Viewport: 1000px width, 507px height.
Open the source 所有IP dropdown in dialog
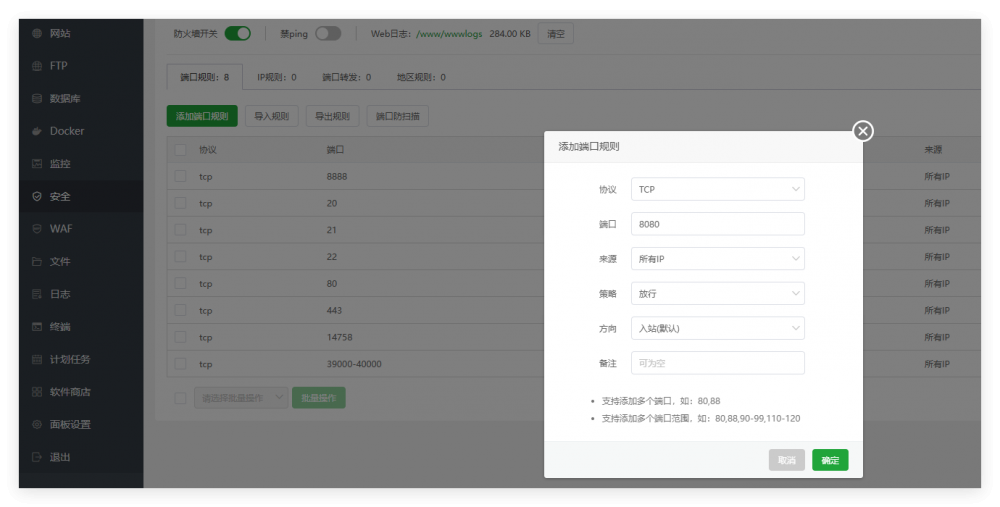pos(717,259)
